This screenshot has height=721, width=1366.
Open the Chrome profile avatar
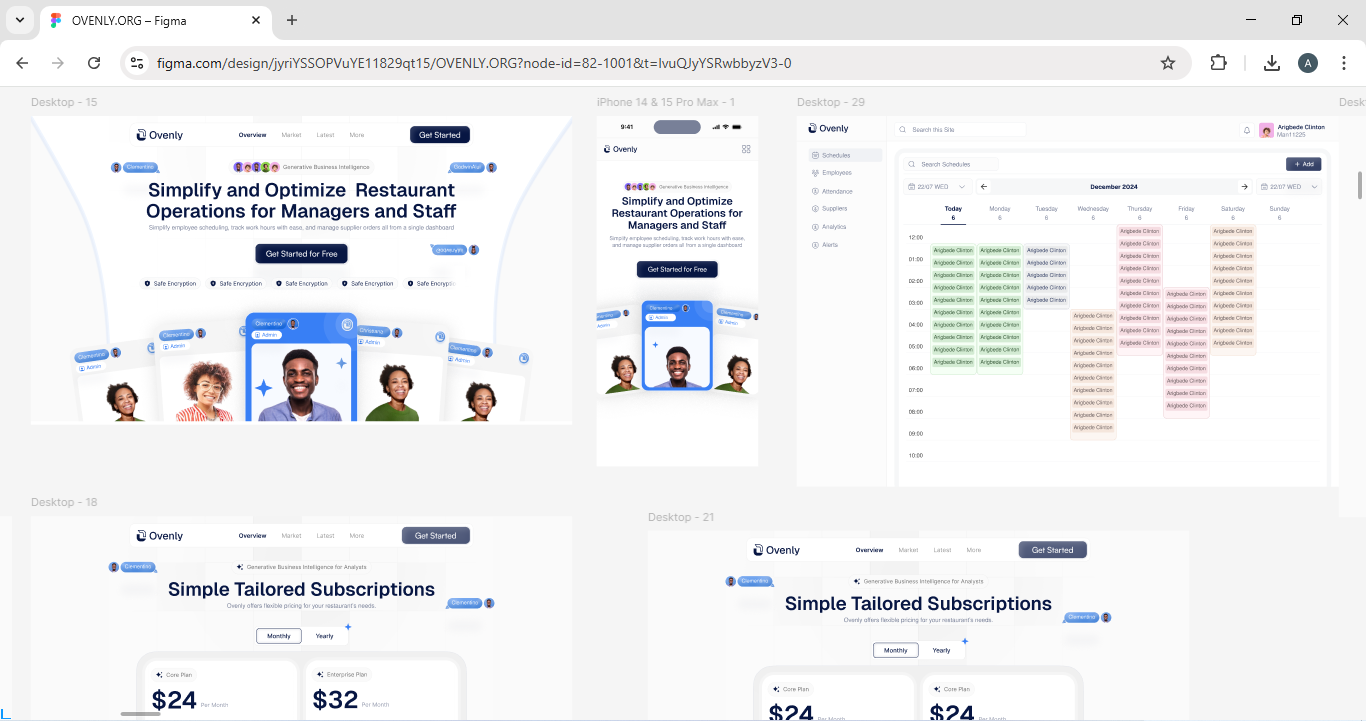point(1308,63)
